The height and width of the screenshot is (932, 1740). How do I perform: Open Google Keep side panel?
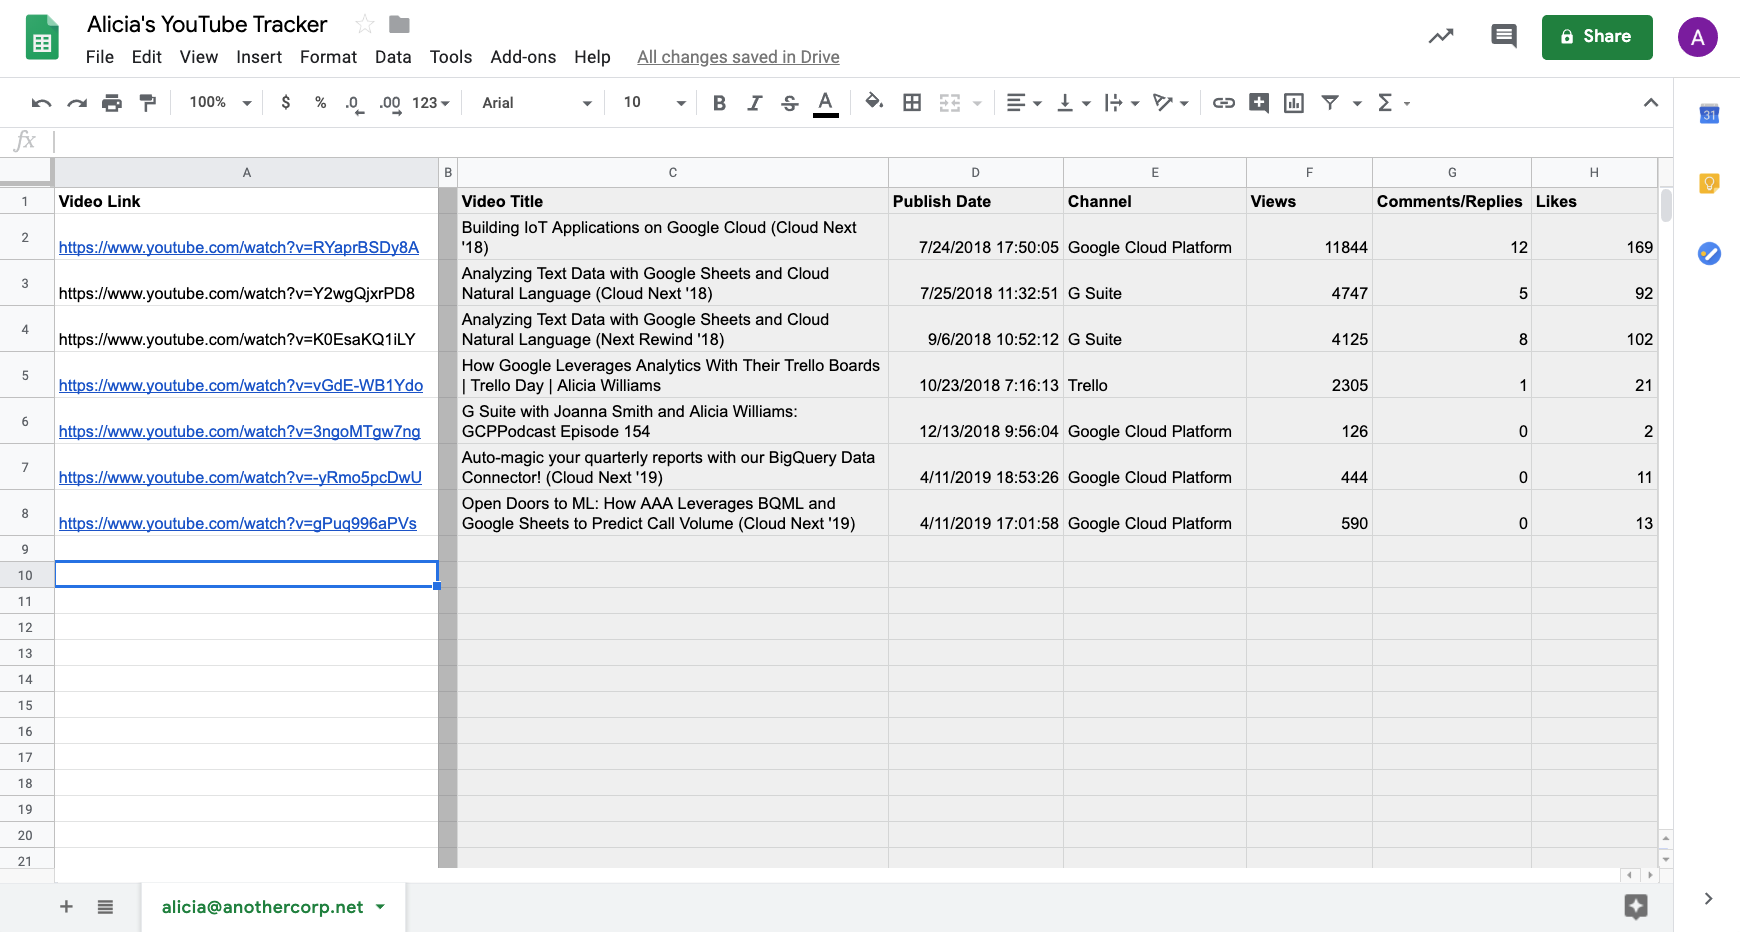click(x=1709, y=183)
